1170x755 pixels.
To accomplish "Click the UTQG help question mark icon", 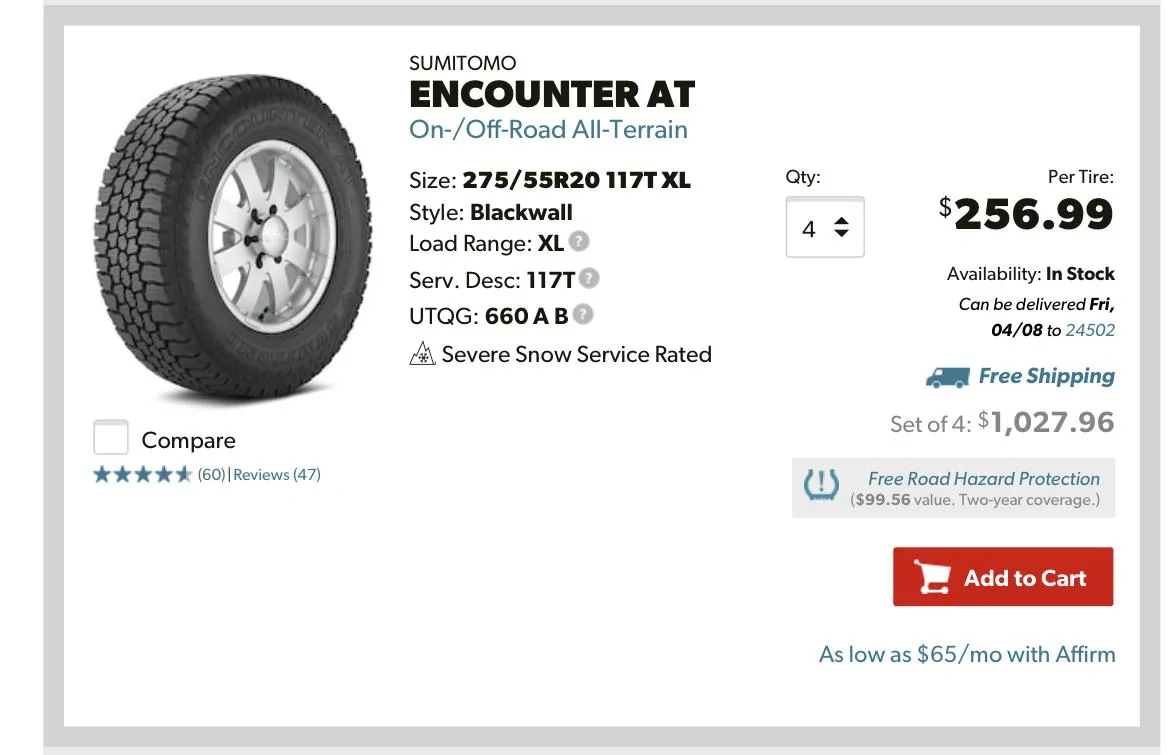I will click(584, 314).
